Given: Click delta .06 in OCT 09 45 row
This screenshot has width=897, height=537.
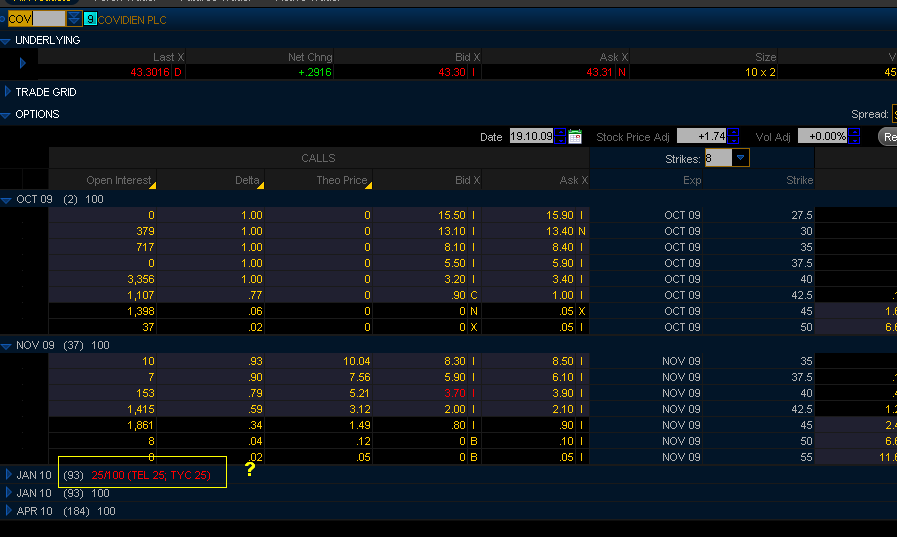Looking at the screenshot, I should pos(255,311).
